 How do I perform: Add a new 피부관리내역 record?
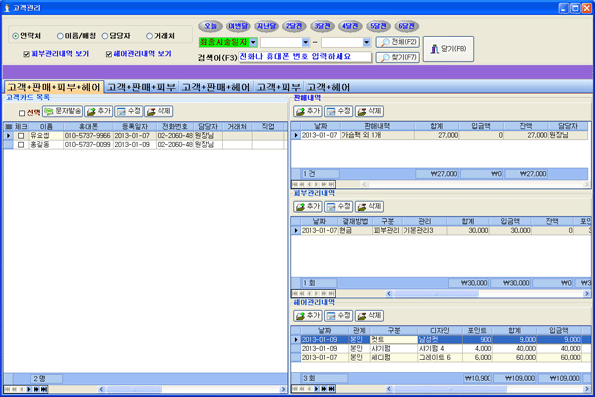coord(308,206)
